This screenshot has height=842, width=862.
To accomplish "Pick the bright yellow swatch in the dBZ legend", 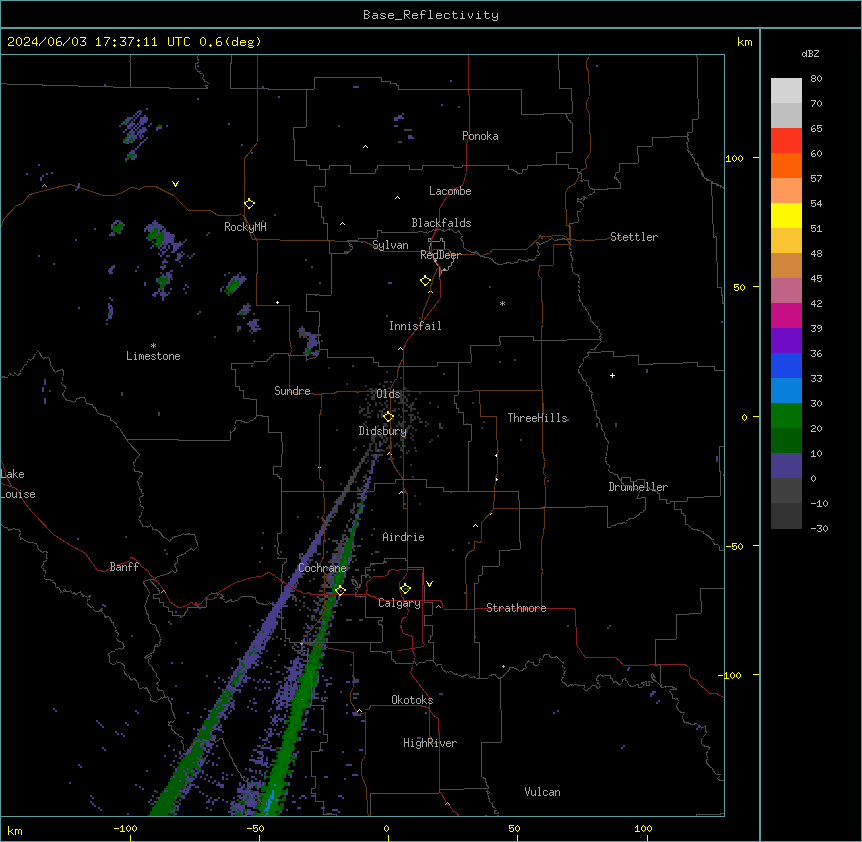I will point(786,215).
